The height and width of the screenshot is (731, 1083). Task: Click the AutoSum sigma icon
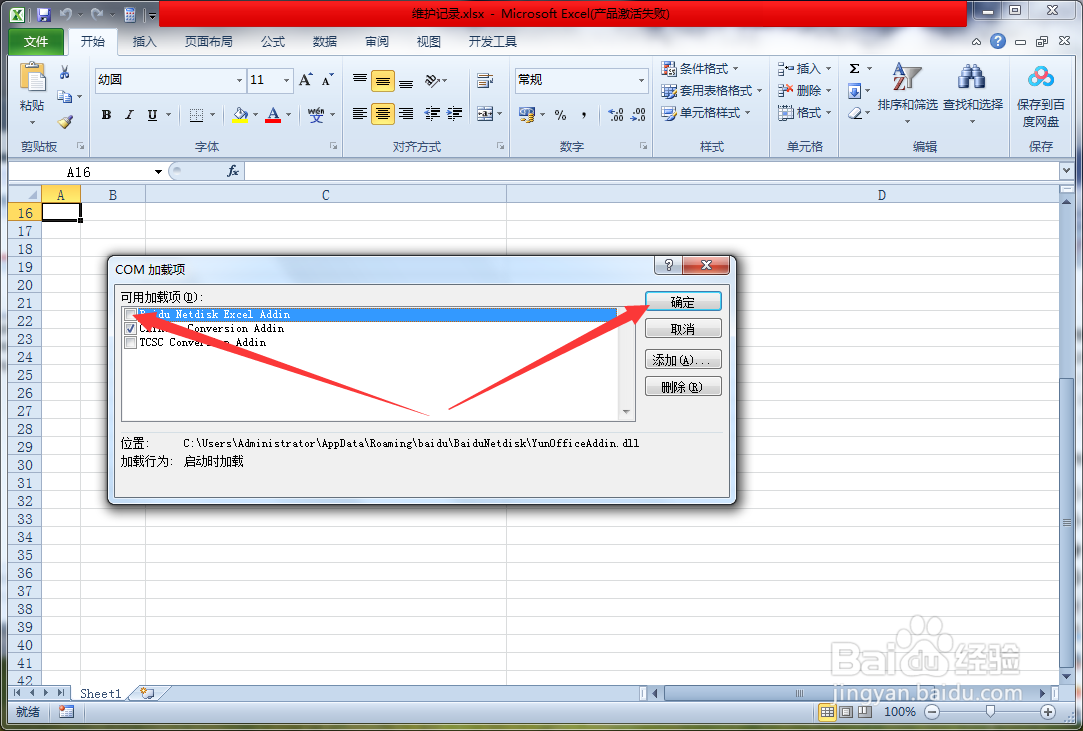pos(854,68)
